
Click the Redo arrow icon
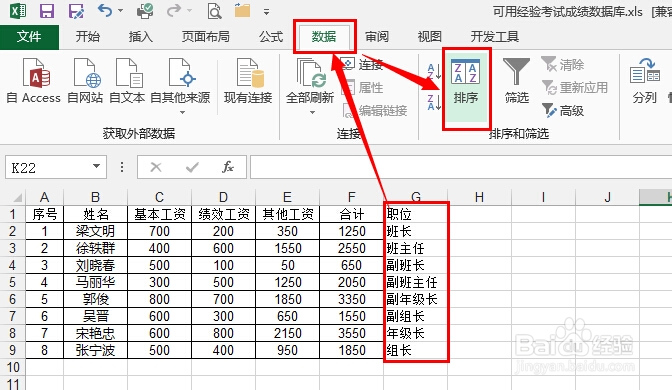coord(174,10)
